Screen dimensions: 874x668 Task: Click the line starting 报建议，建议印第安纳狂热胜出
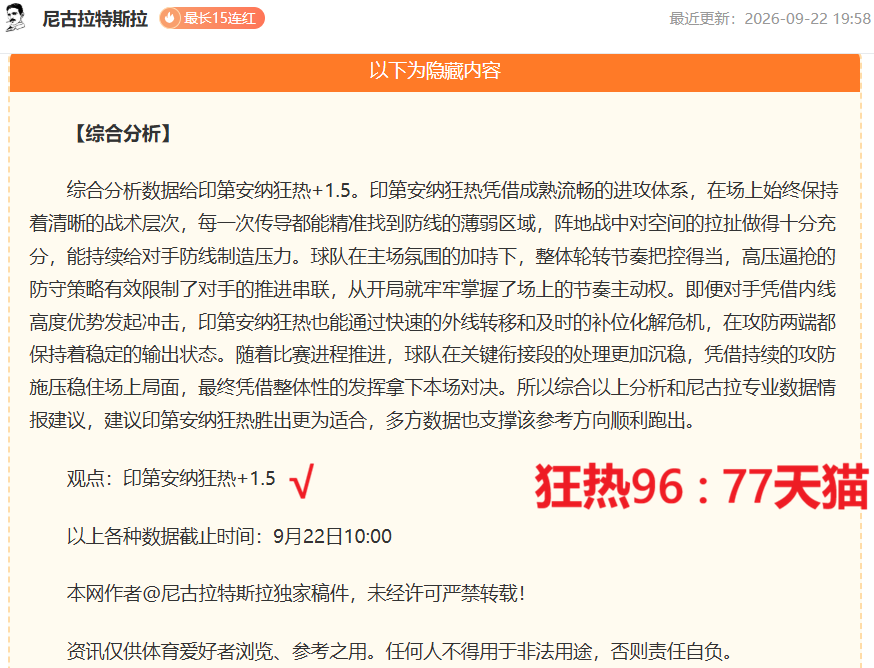(363, 420)
